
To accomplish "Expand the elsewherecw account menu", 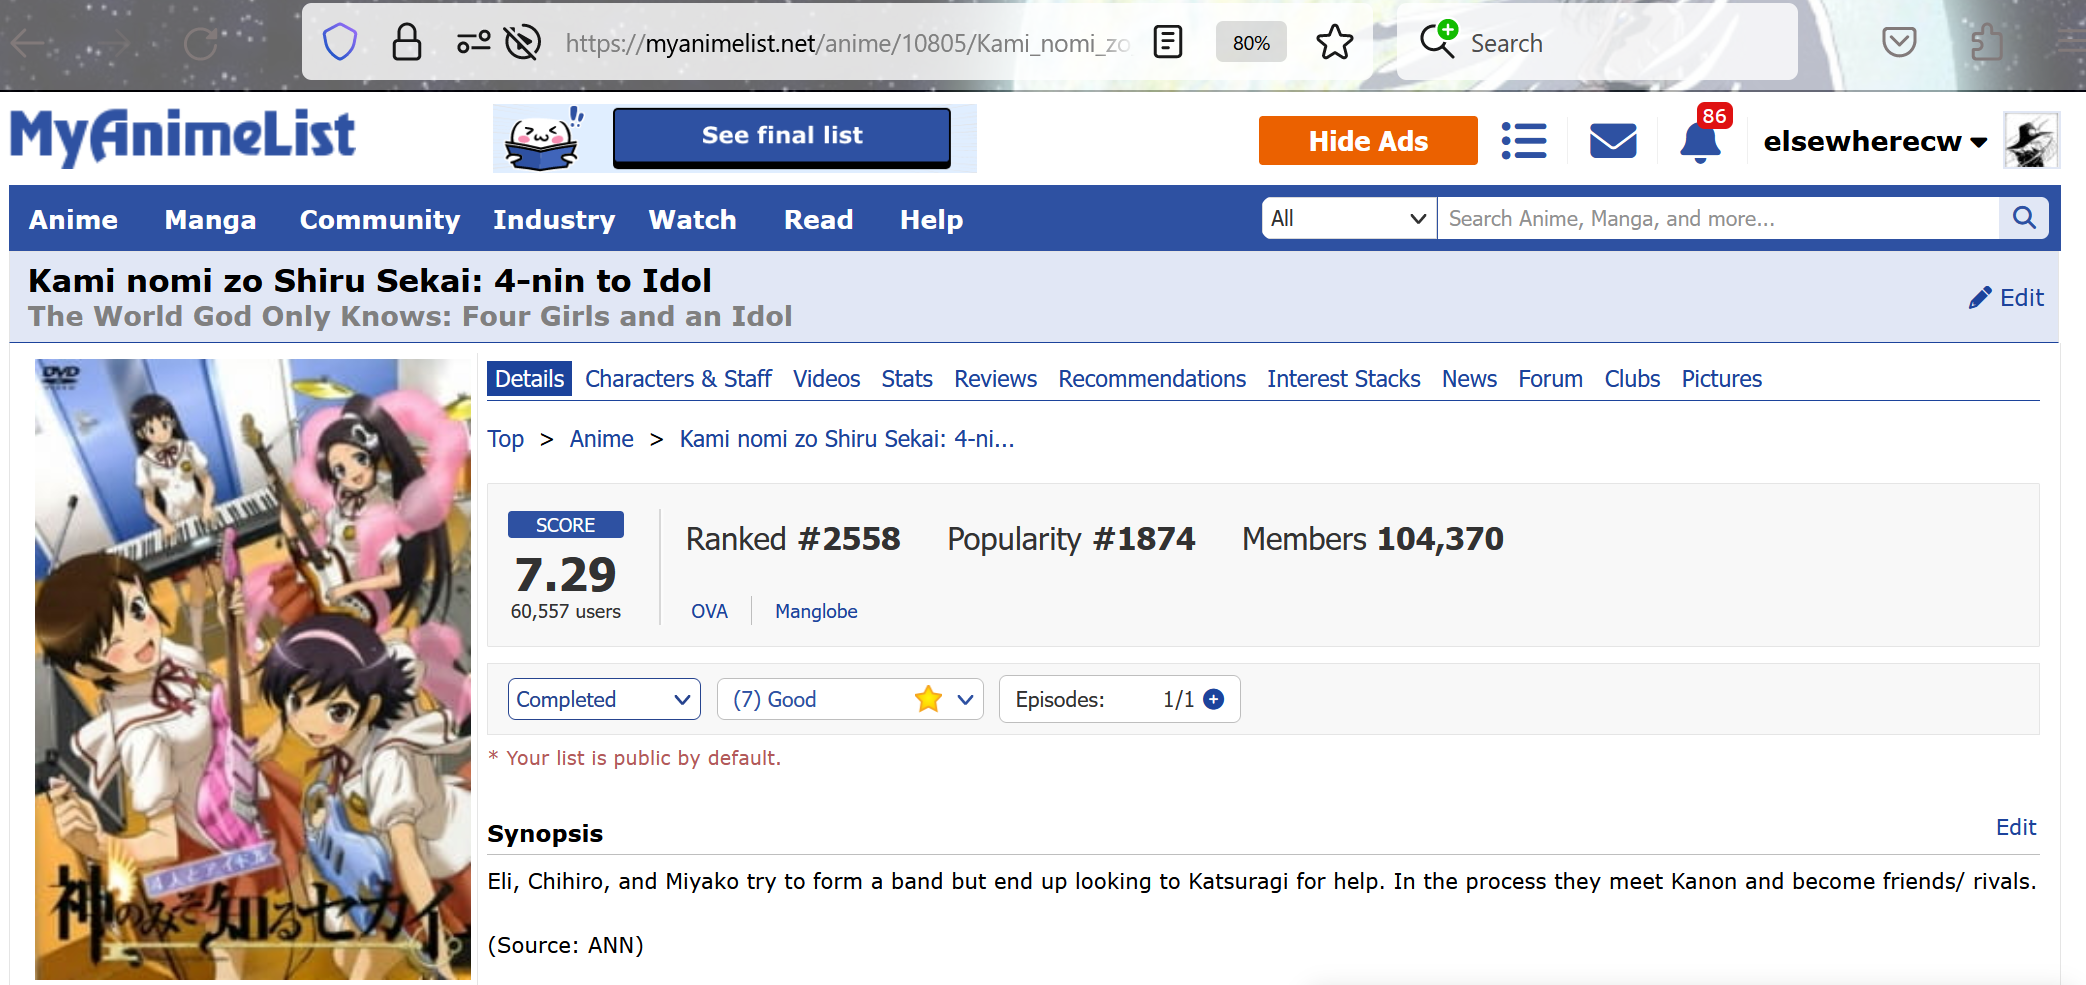I will tap(1874, 142).
